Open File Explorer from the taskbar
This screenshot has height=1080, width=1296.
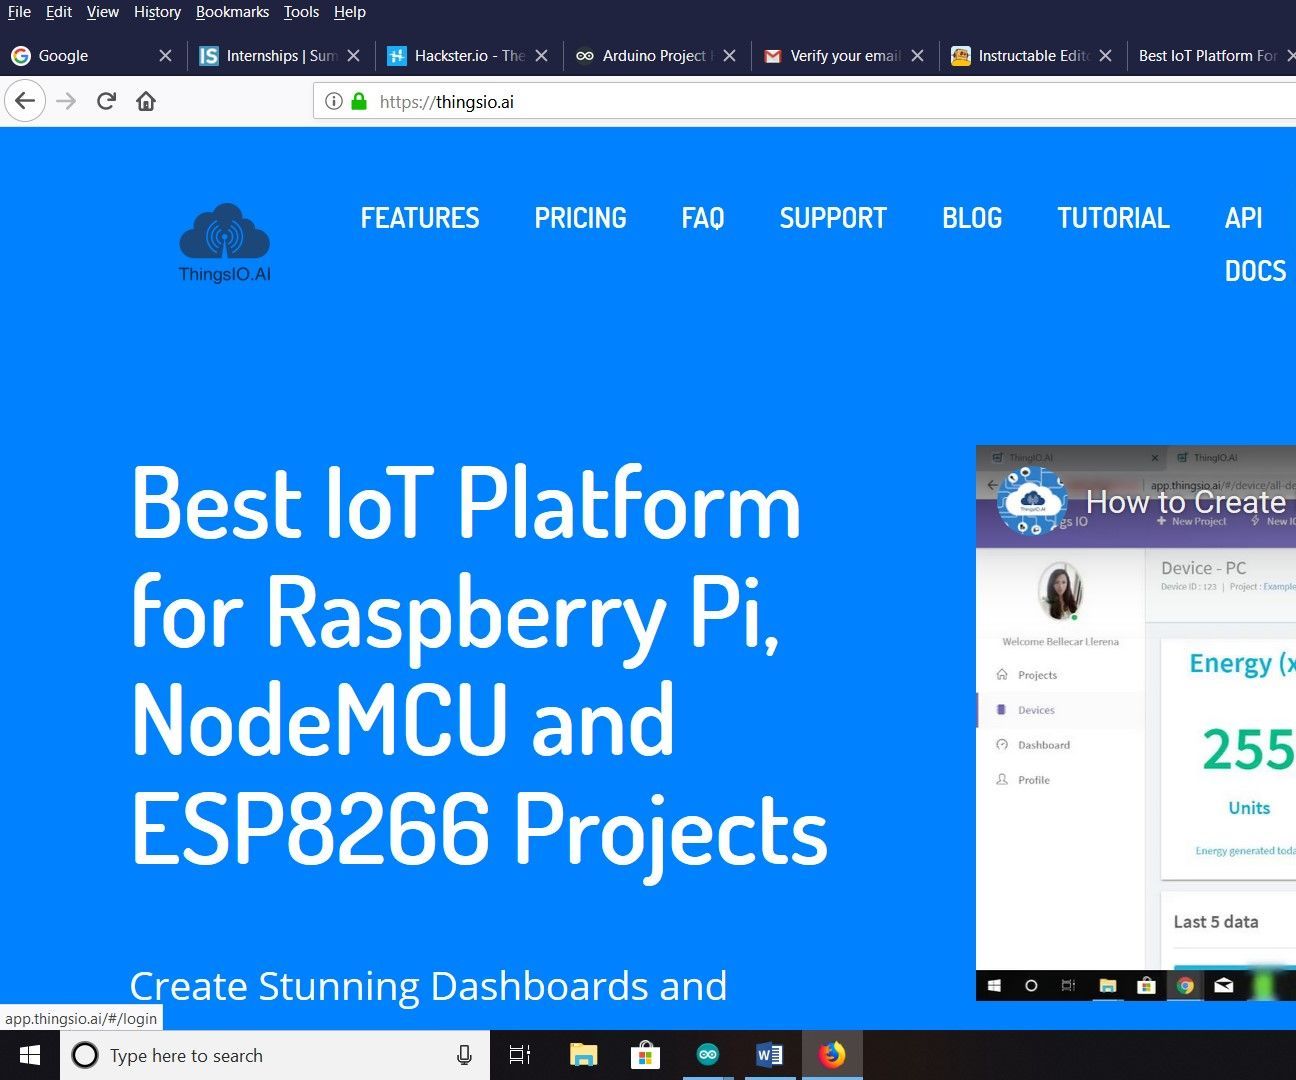coord(583,1055)
